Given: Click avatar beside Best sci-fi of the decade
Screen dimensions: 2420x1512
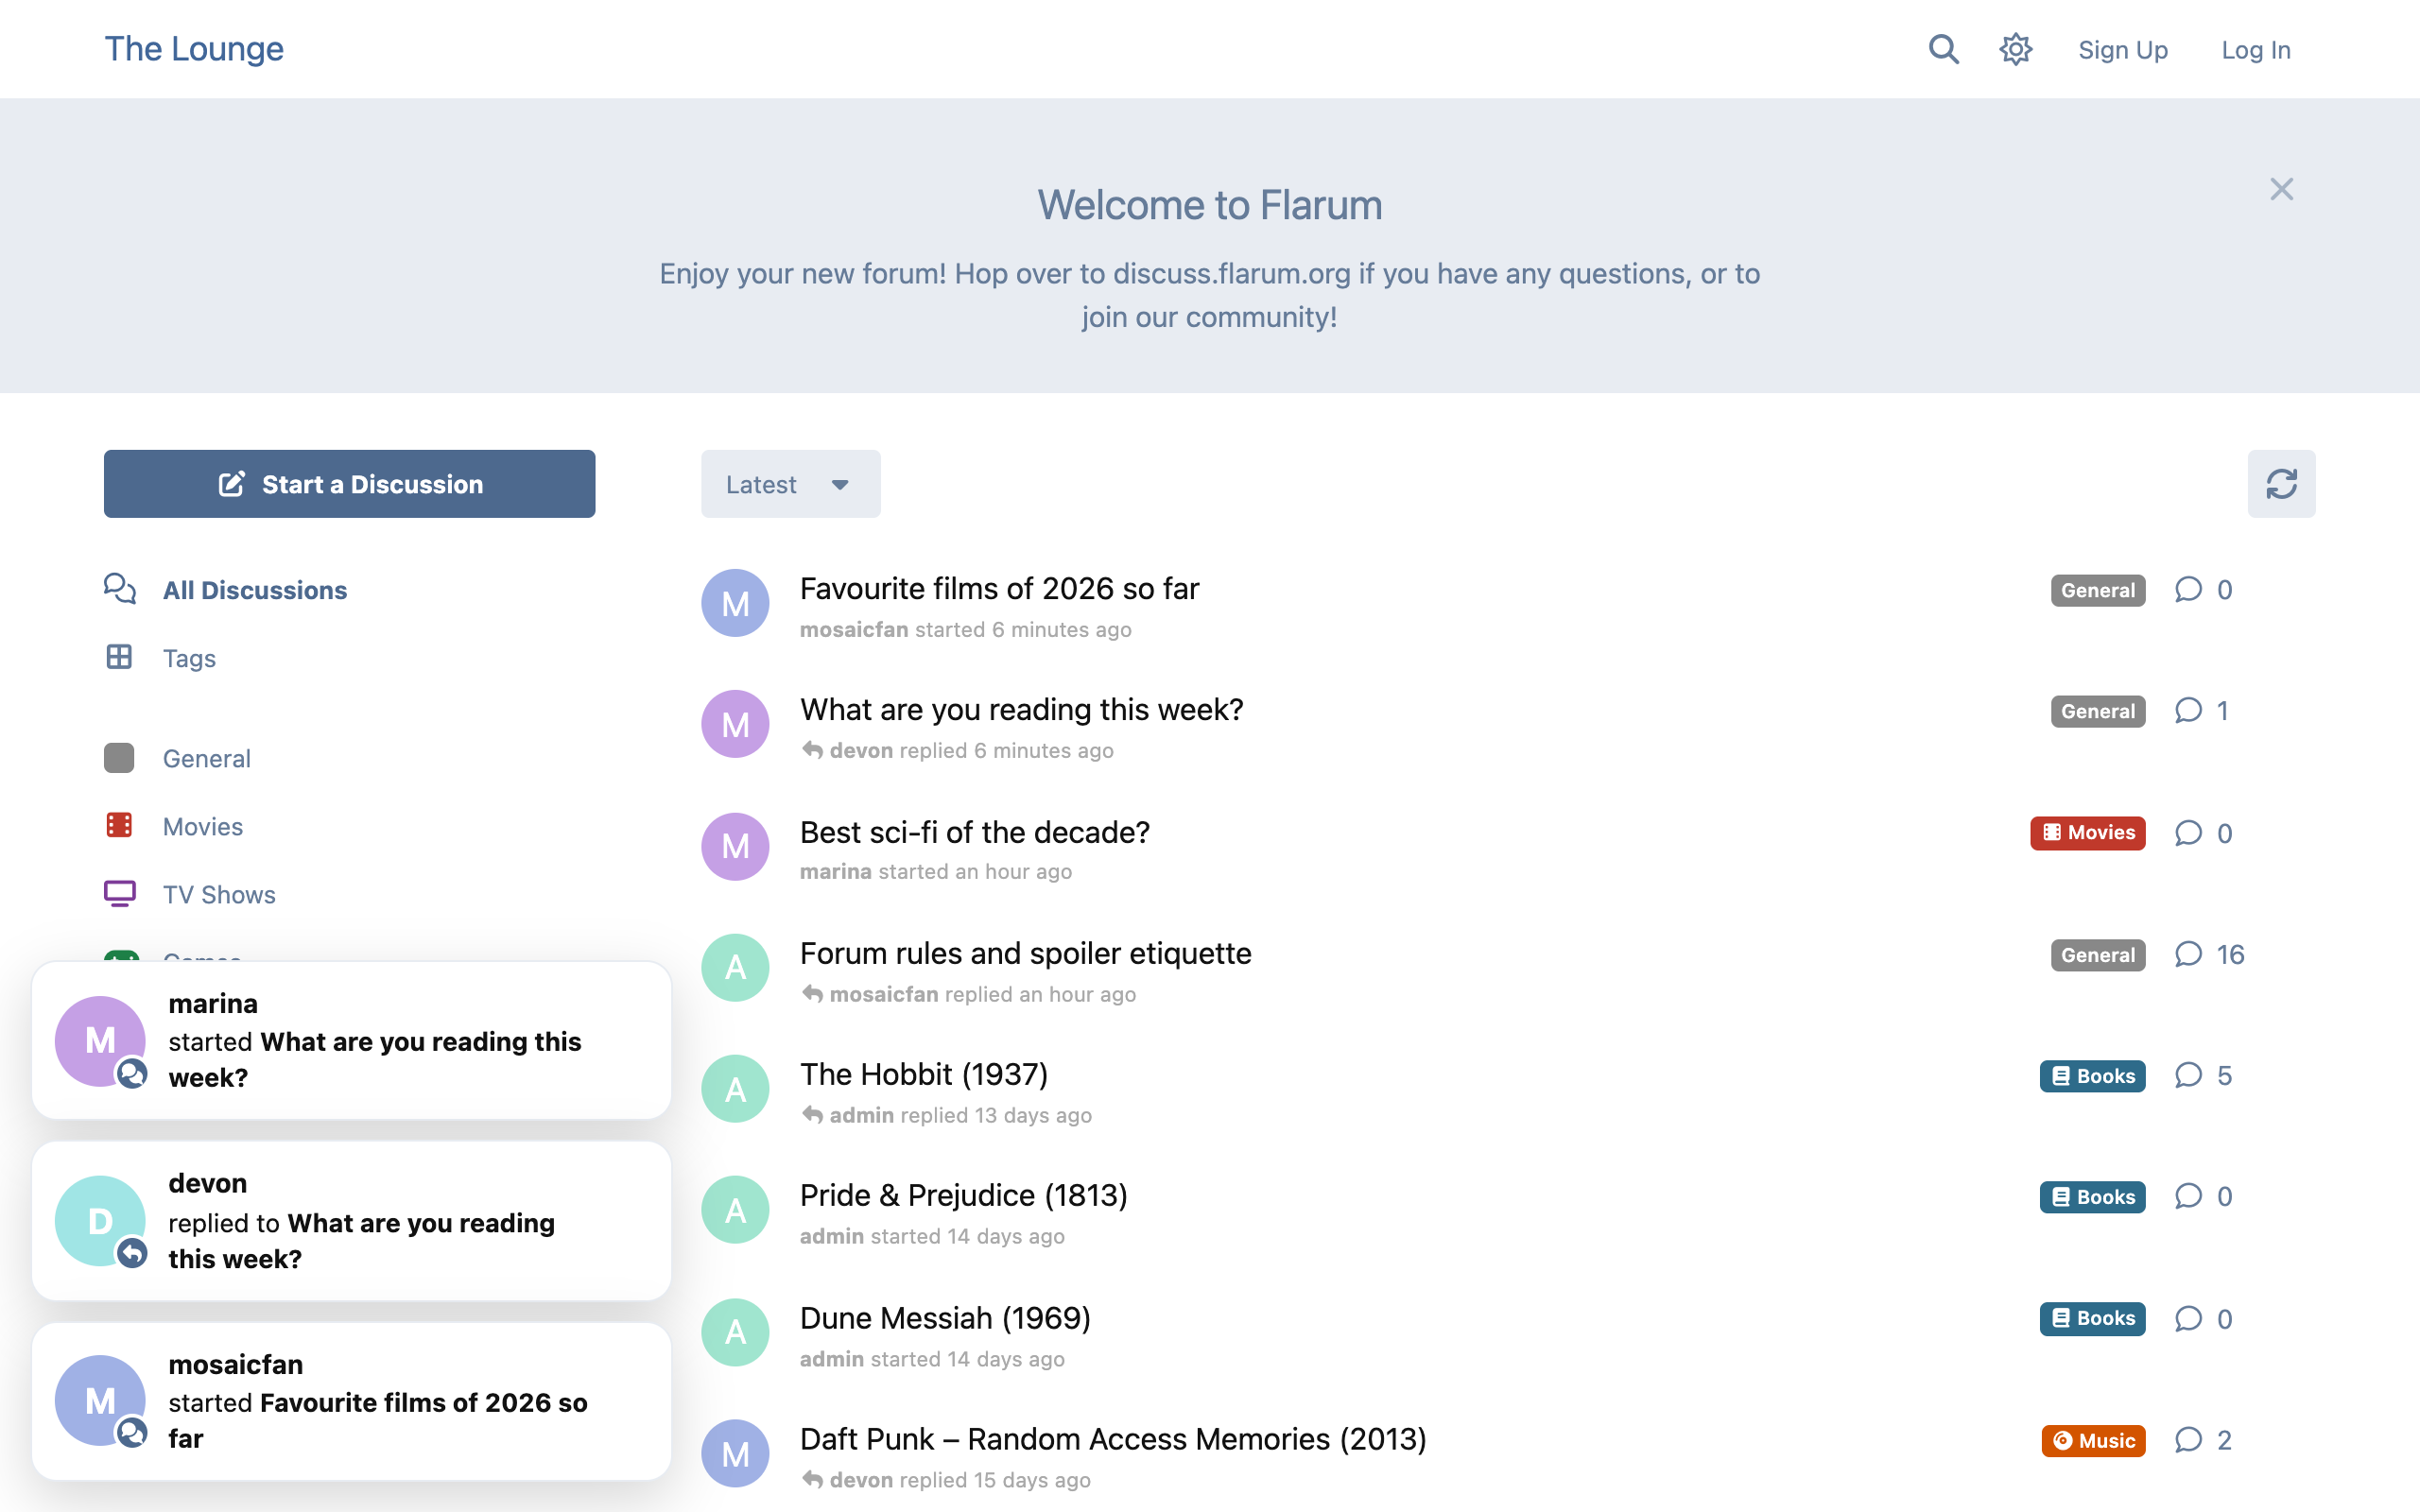Looking at the screenshot, I should (735, 846).
